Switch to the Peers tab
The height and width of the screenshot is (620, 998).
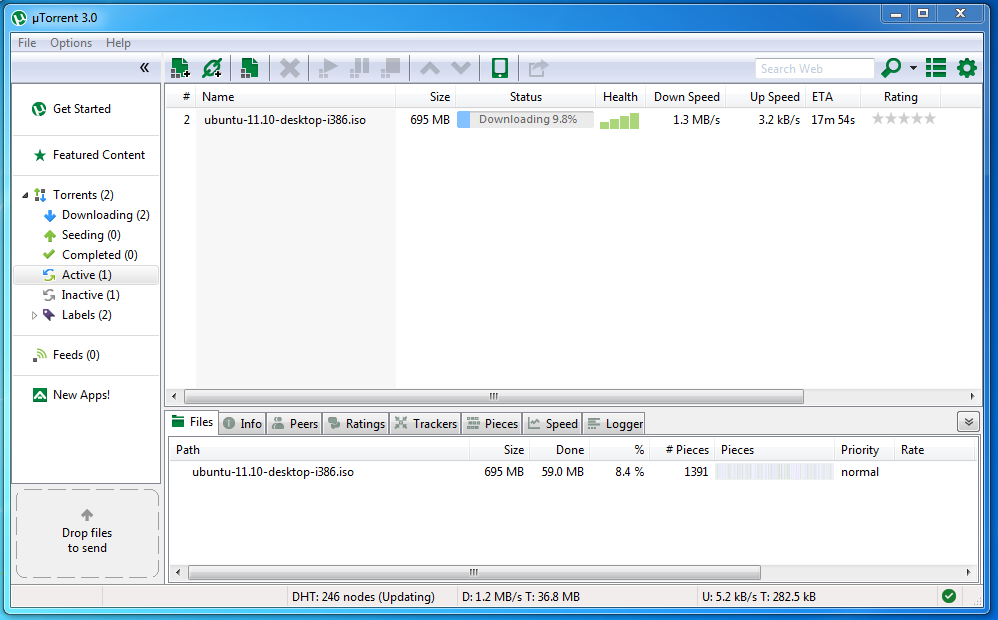tap(295, 423)
